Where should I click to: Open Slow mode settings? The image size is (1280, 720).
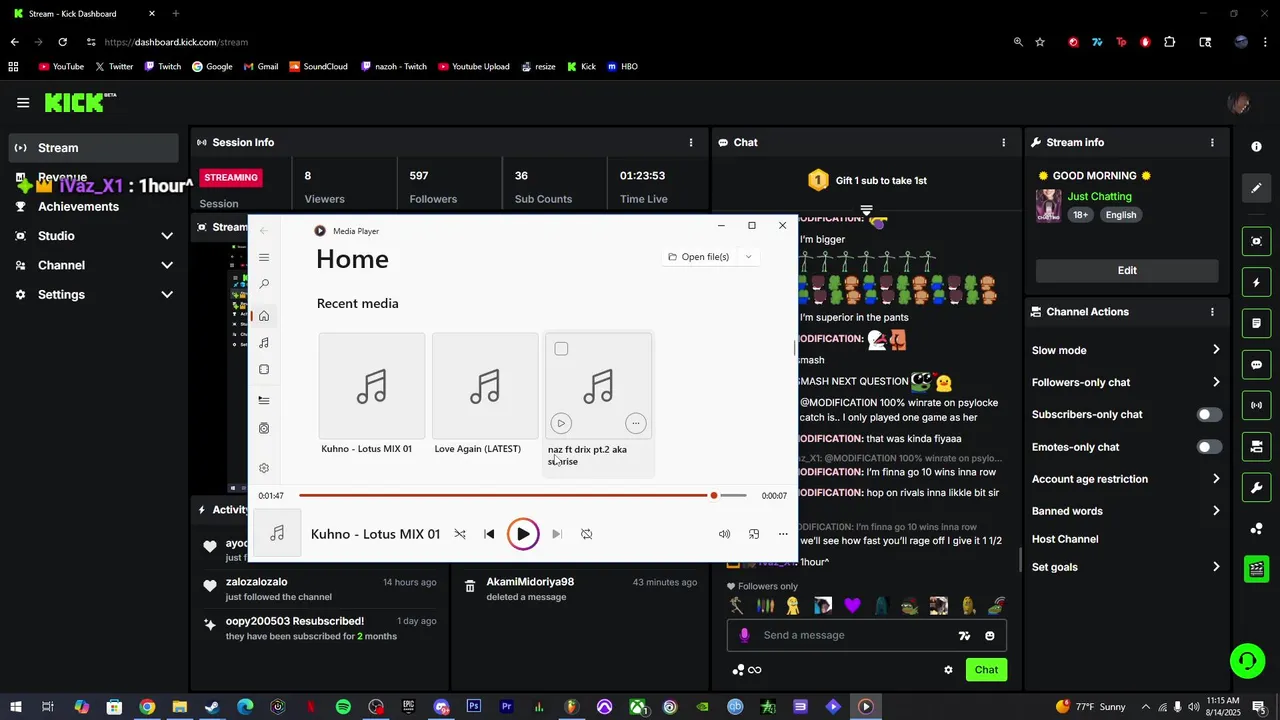point(1127,350)
